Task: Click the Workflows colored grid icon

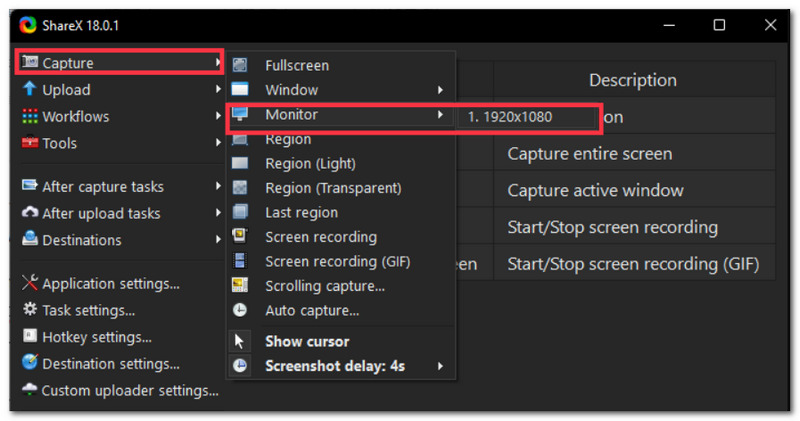Action: coord(30,116)
